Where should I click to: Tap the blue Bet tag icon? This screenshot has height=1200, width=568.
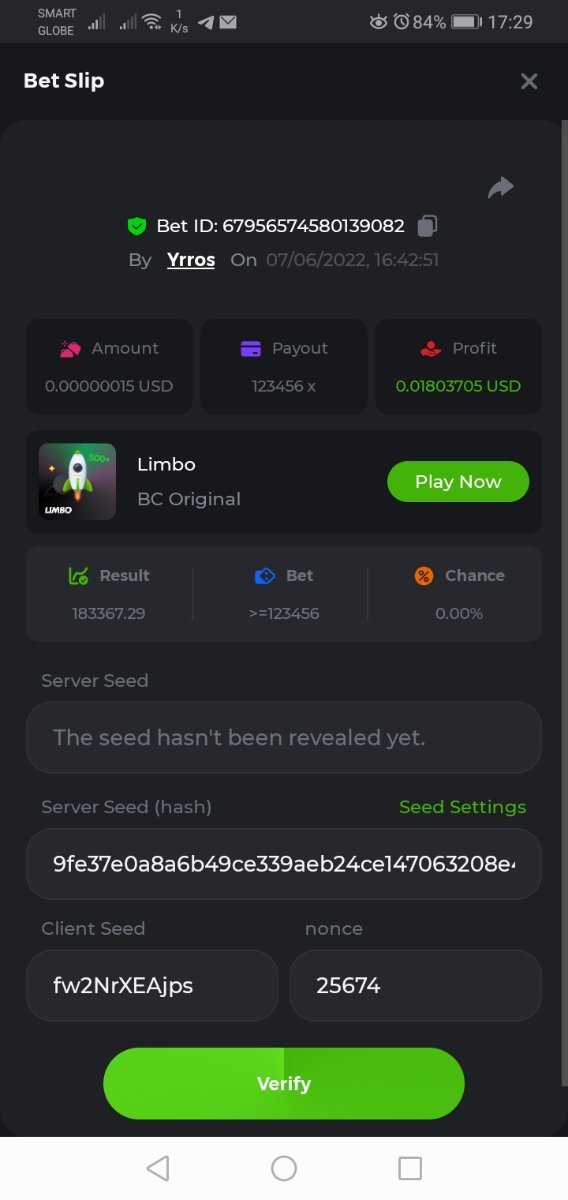[x=265, y=576]
